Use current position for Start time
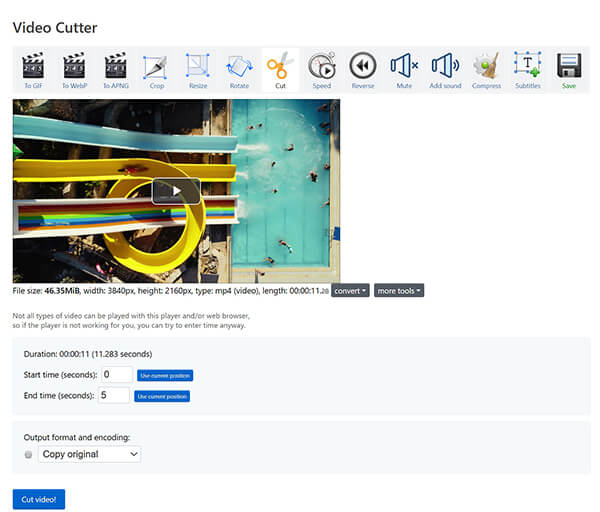Image resolution: width=600 pixels, height=512 pixels. (165, 376)
